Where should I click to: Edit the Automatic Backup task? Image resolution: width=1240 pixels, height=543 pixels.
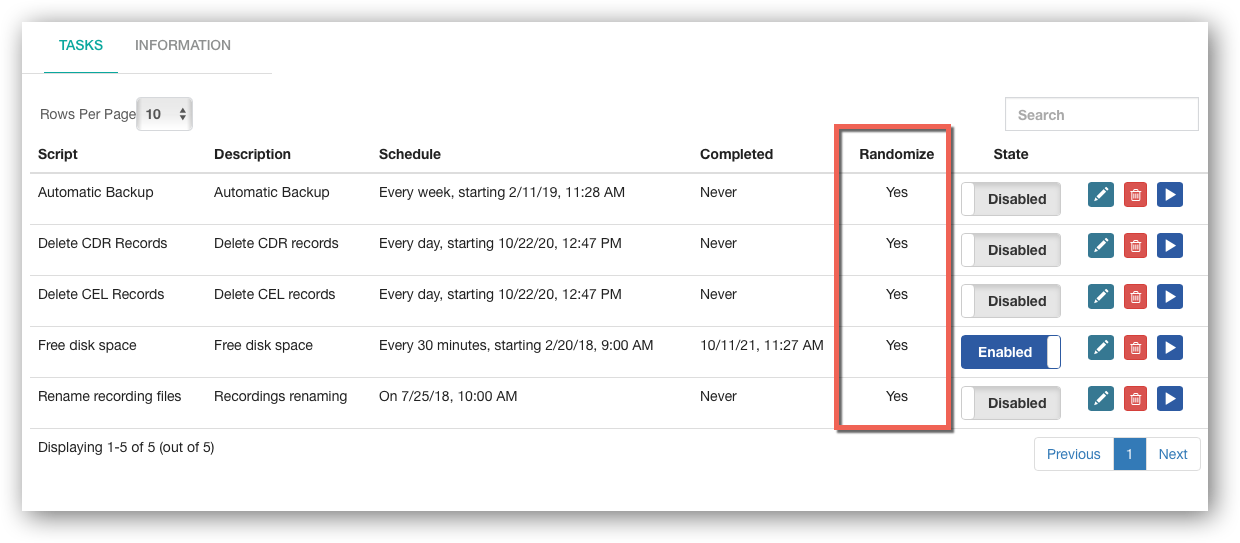(1101, 194)
